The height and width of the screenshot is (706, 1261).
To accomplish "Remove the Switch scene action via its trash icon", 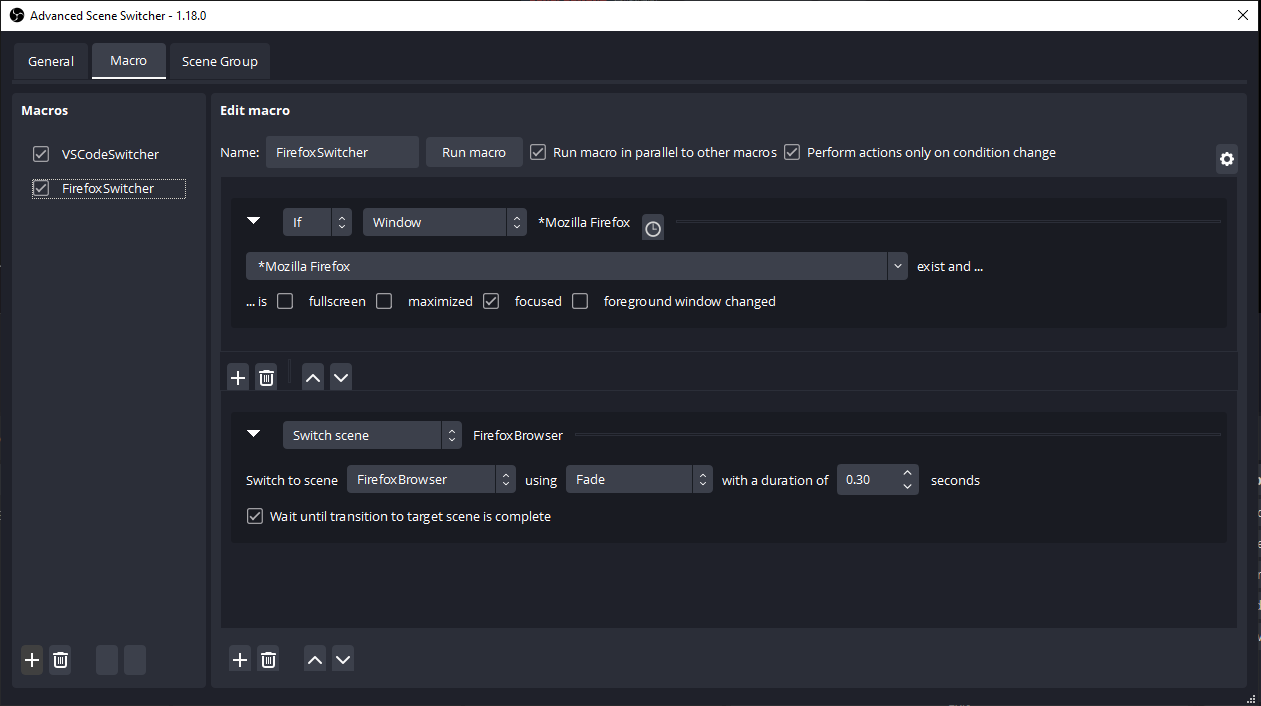I will (x=268, y=659).
